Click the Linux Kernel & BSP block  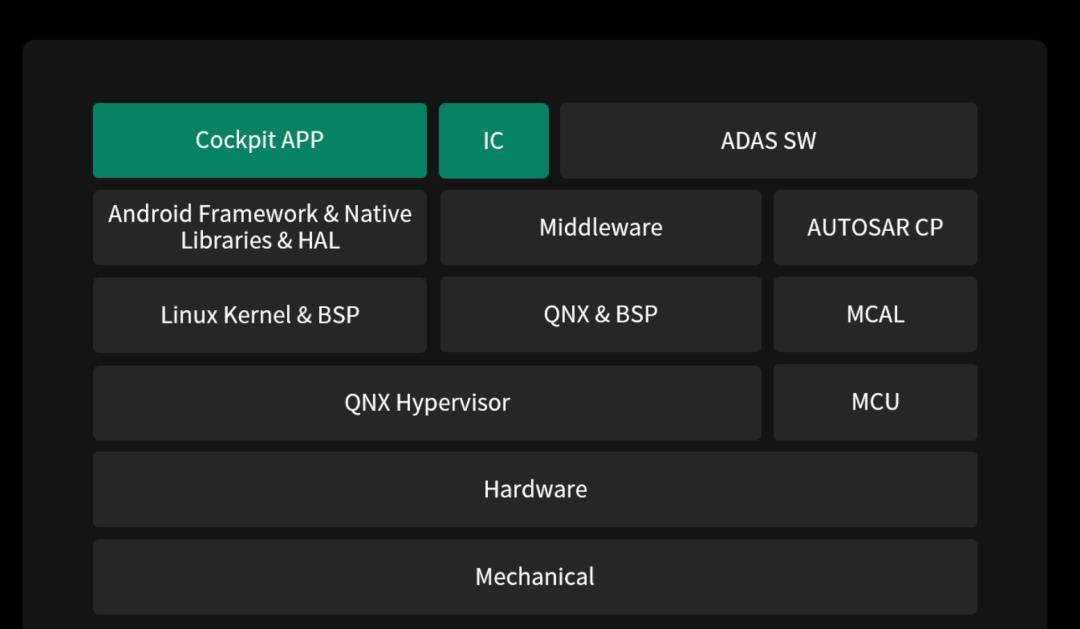[x=260, y=315]
